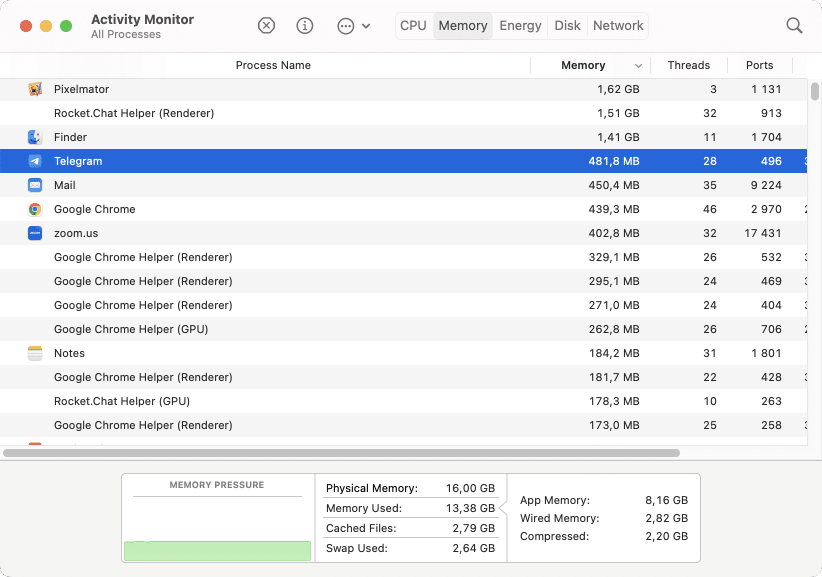The width and height of the screenshot is (822, 577).
Task: Click the Google Chrome app icon
Action: pyautogui.click(x=35, y=210)
